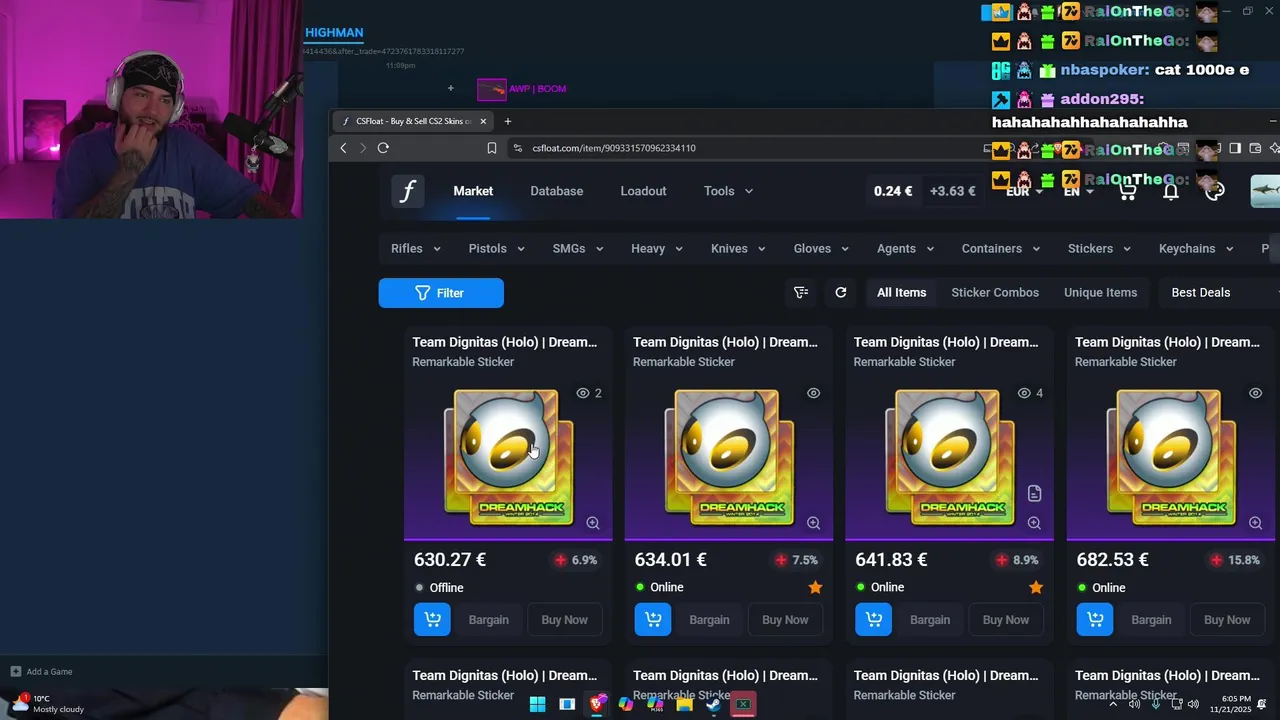
Task: Launch Steam from the taskbar
Action: [713, 705]
